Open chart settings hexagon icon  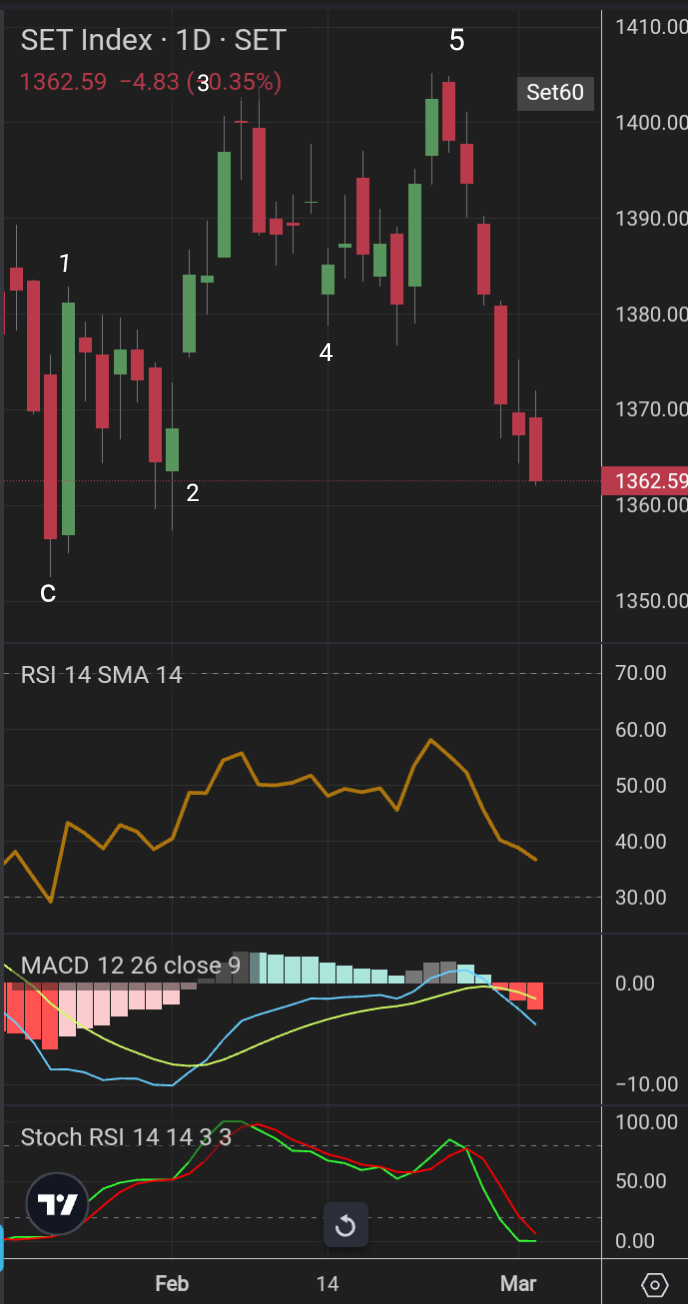654,1284
